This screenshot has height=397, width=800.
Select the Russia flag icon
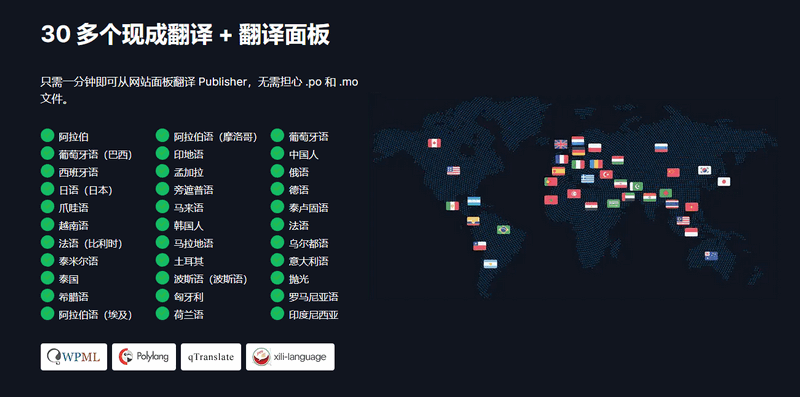click(x=661, y=148)
